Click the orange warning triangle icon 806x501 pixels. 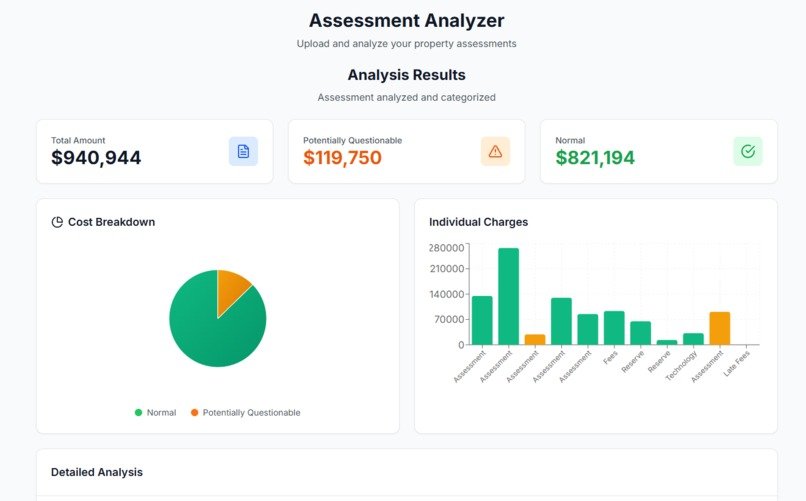tap(495, 151)
